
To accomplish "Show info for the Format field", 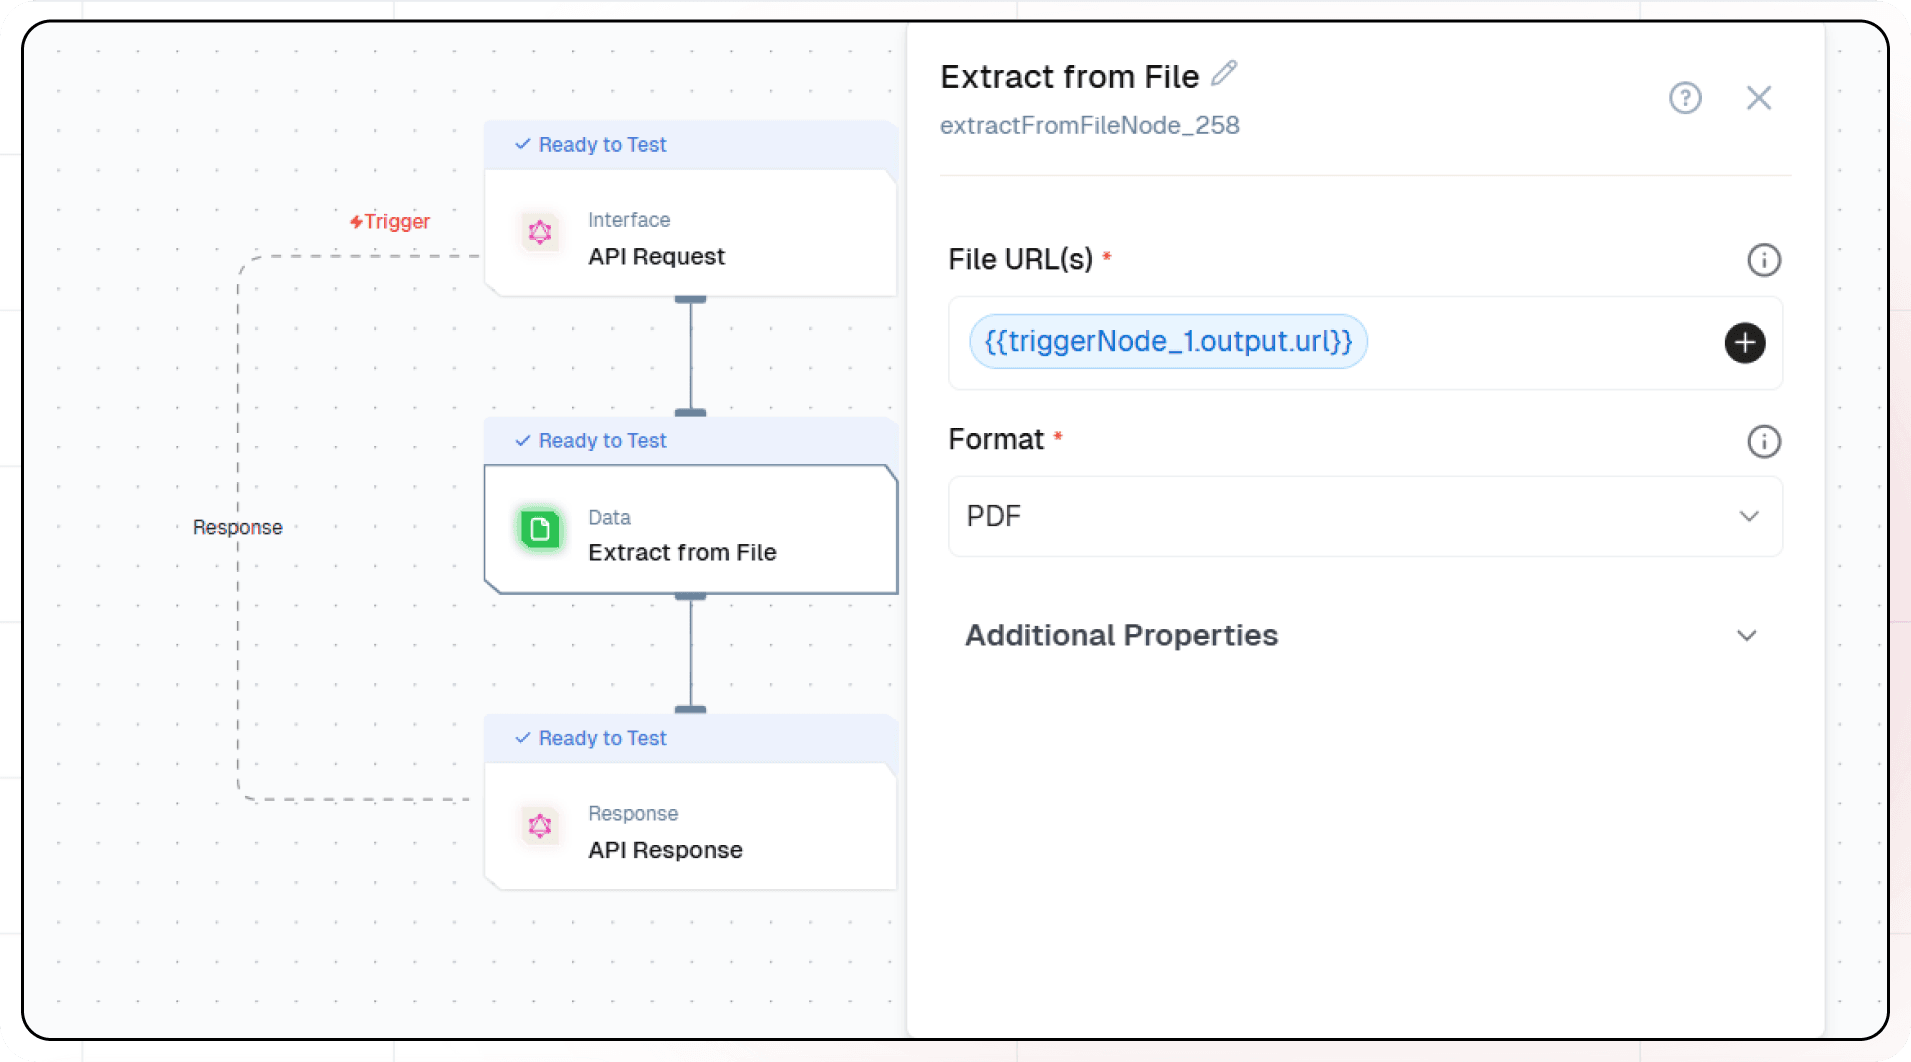I will (x=1763, y=441).
